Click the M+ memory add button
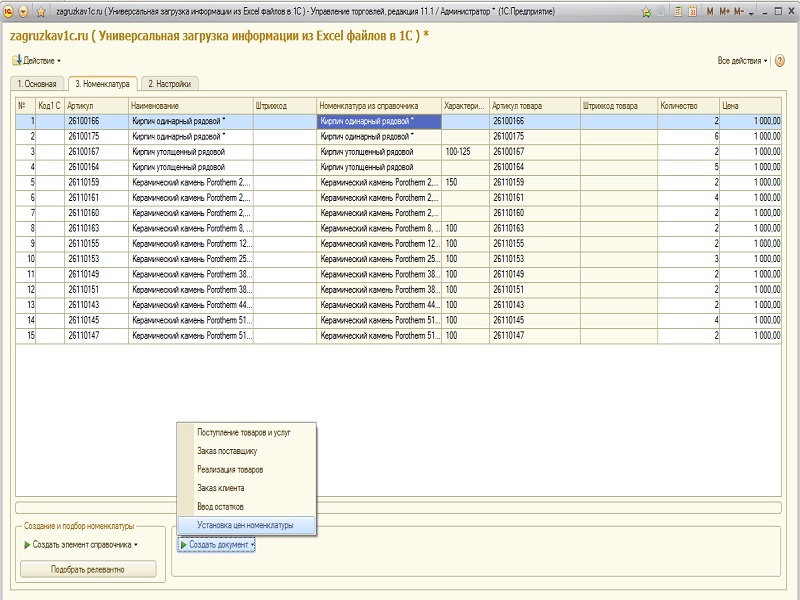The image size is (800, 600). tap(724, 12)
